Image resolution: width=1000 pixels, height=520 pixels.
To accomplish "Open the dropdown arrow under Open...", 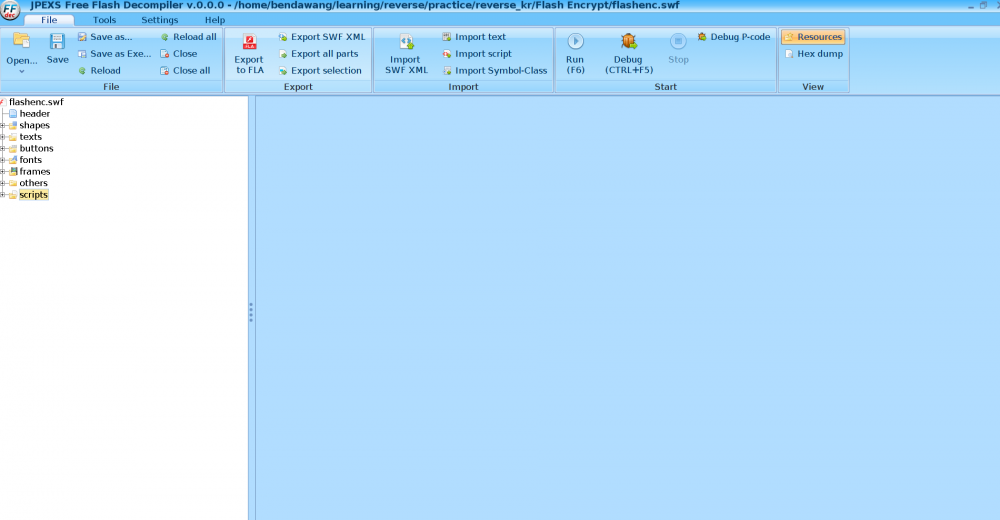I will 22,71.
